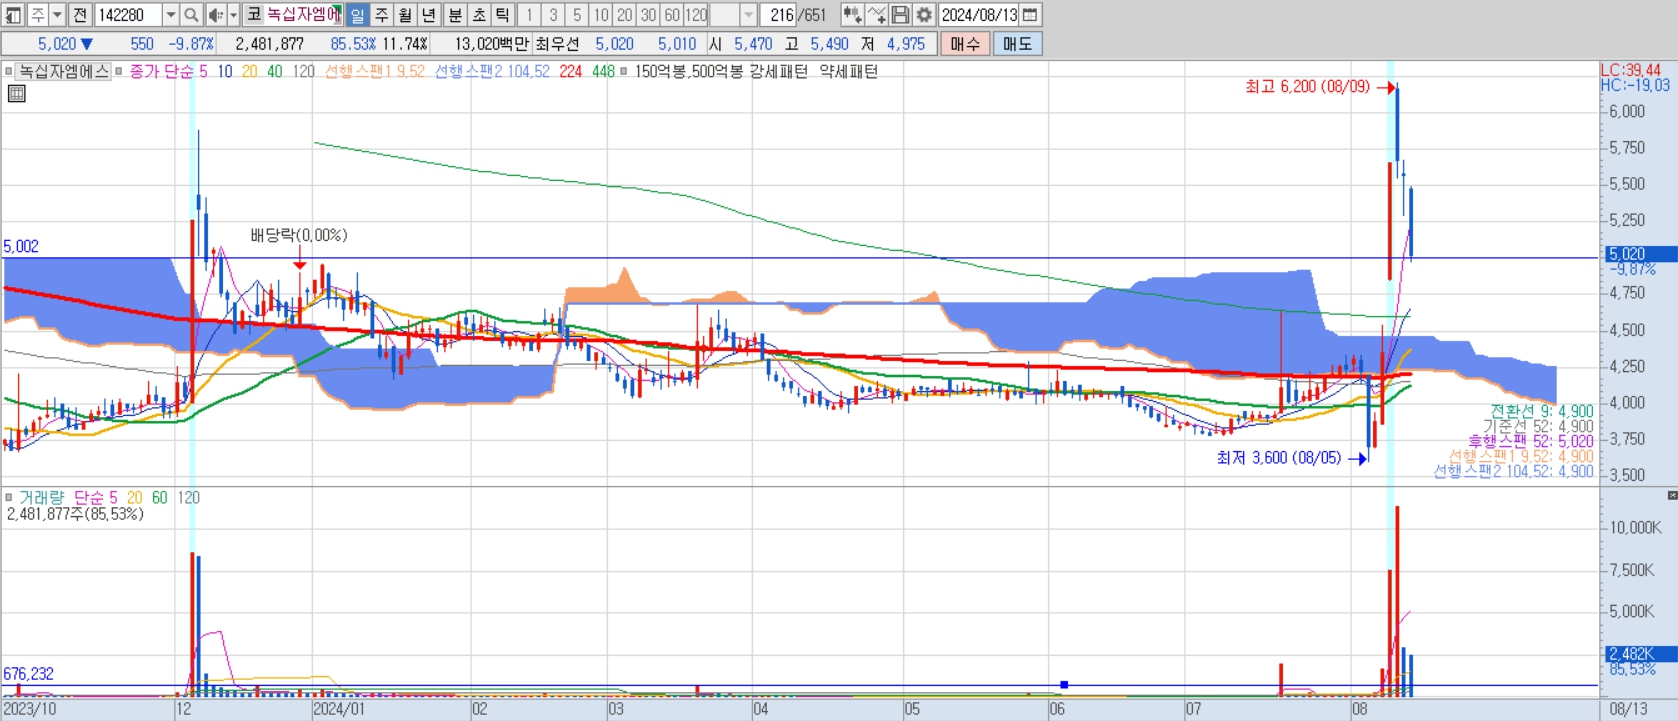Screen dimensions: 1678x721
Task: Click the 주 button at toolbar start
Action: (x=37, y=15)
